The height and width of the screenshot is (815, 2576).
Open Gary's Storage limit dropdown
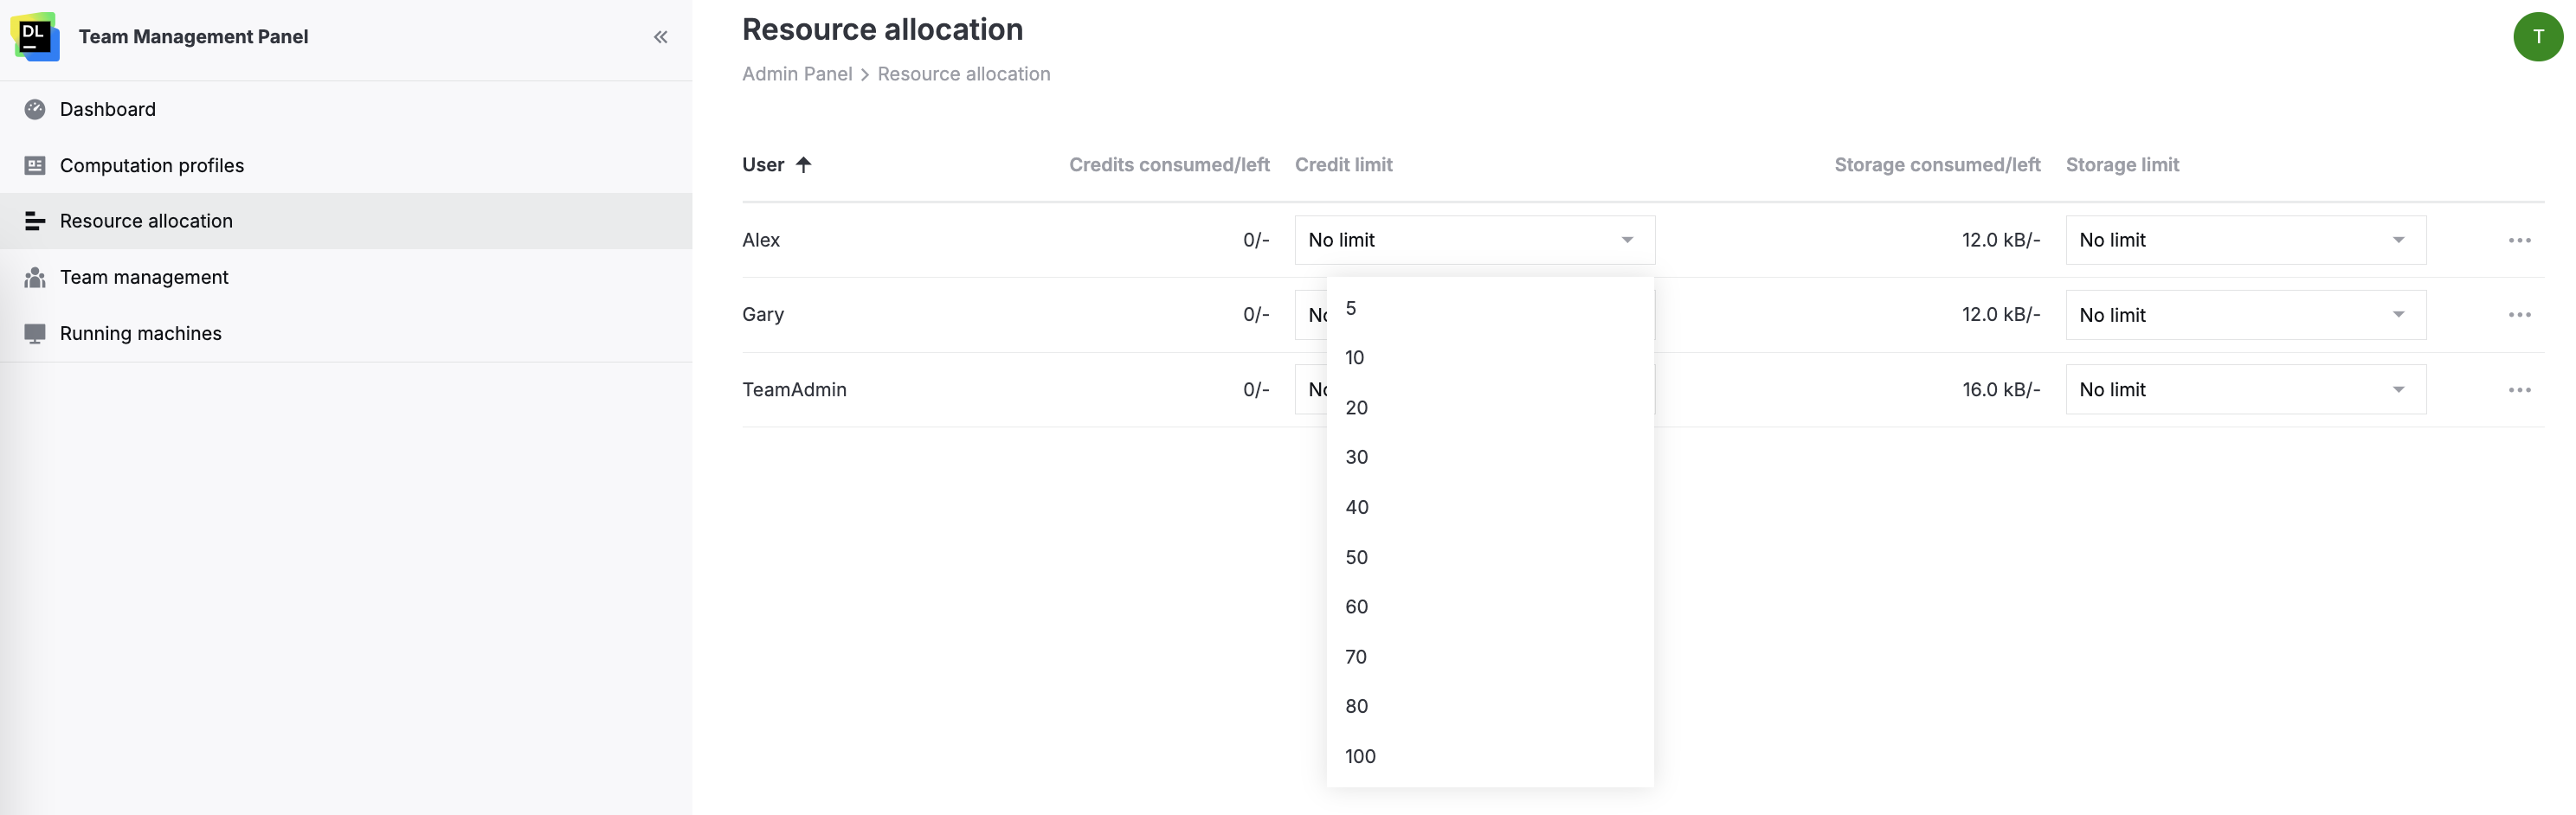[x=2244, y=315]
